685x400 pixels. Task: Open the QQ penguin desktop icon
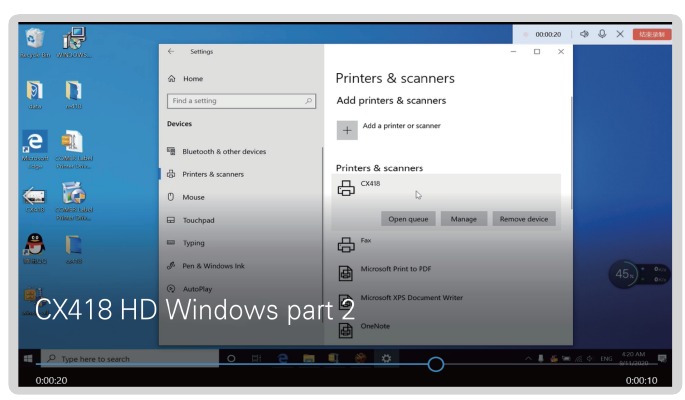33,244
